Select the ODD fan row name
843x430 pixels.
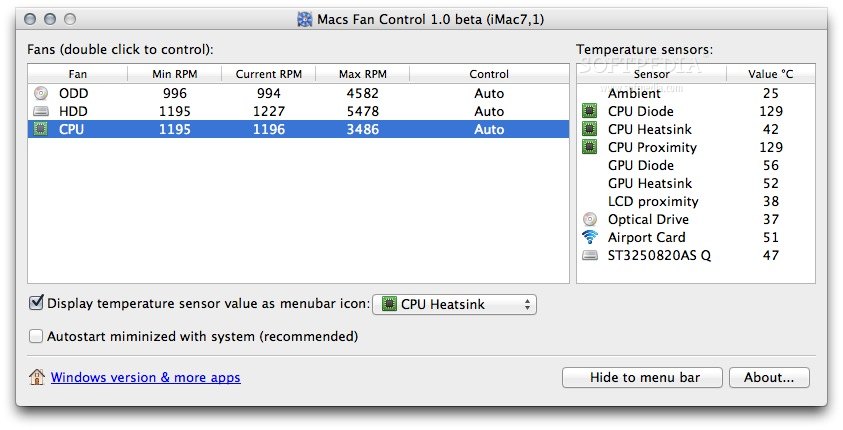pos(74,94)
